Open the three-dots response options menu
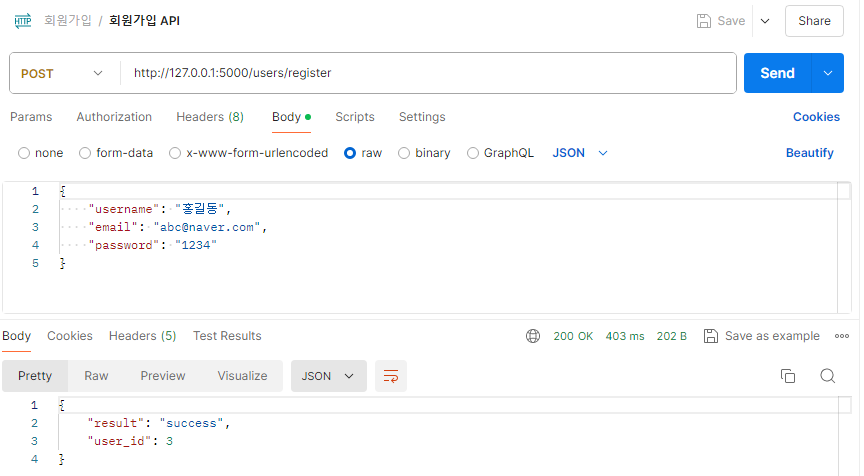The image size is (864, 476). tap(842, 336)
